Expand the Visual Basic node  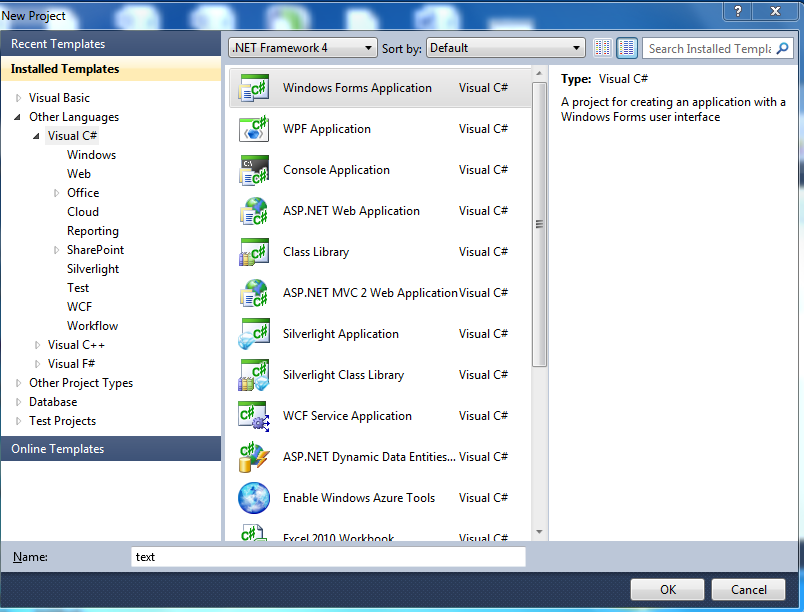pyautogui.click(x=18, y=98)
